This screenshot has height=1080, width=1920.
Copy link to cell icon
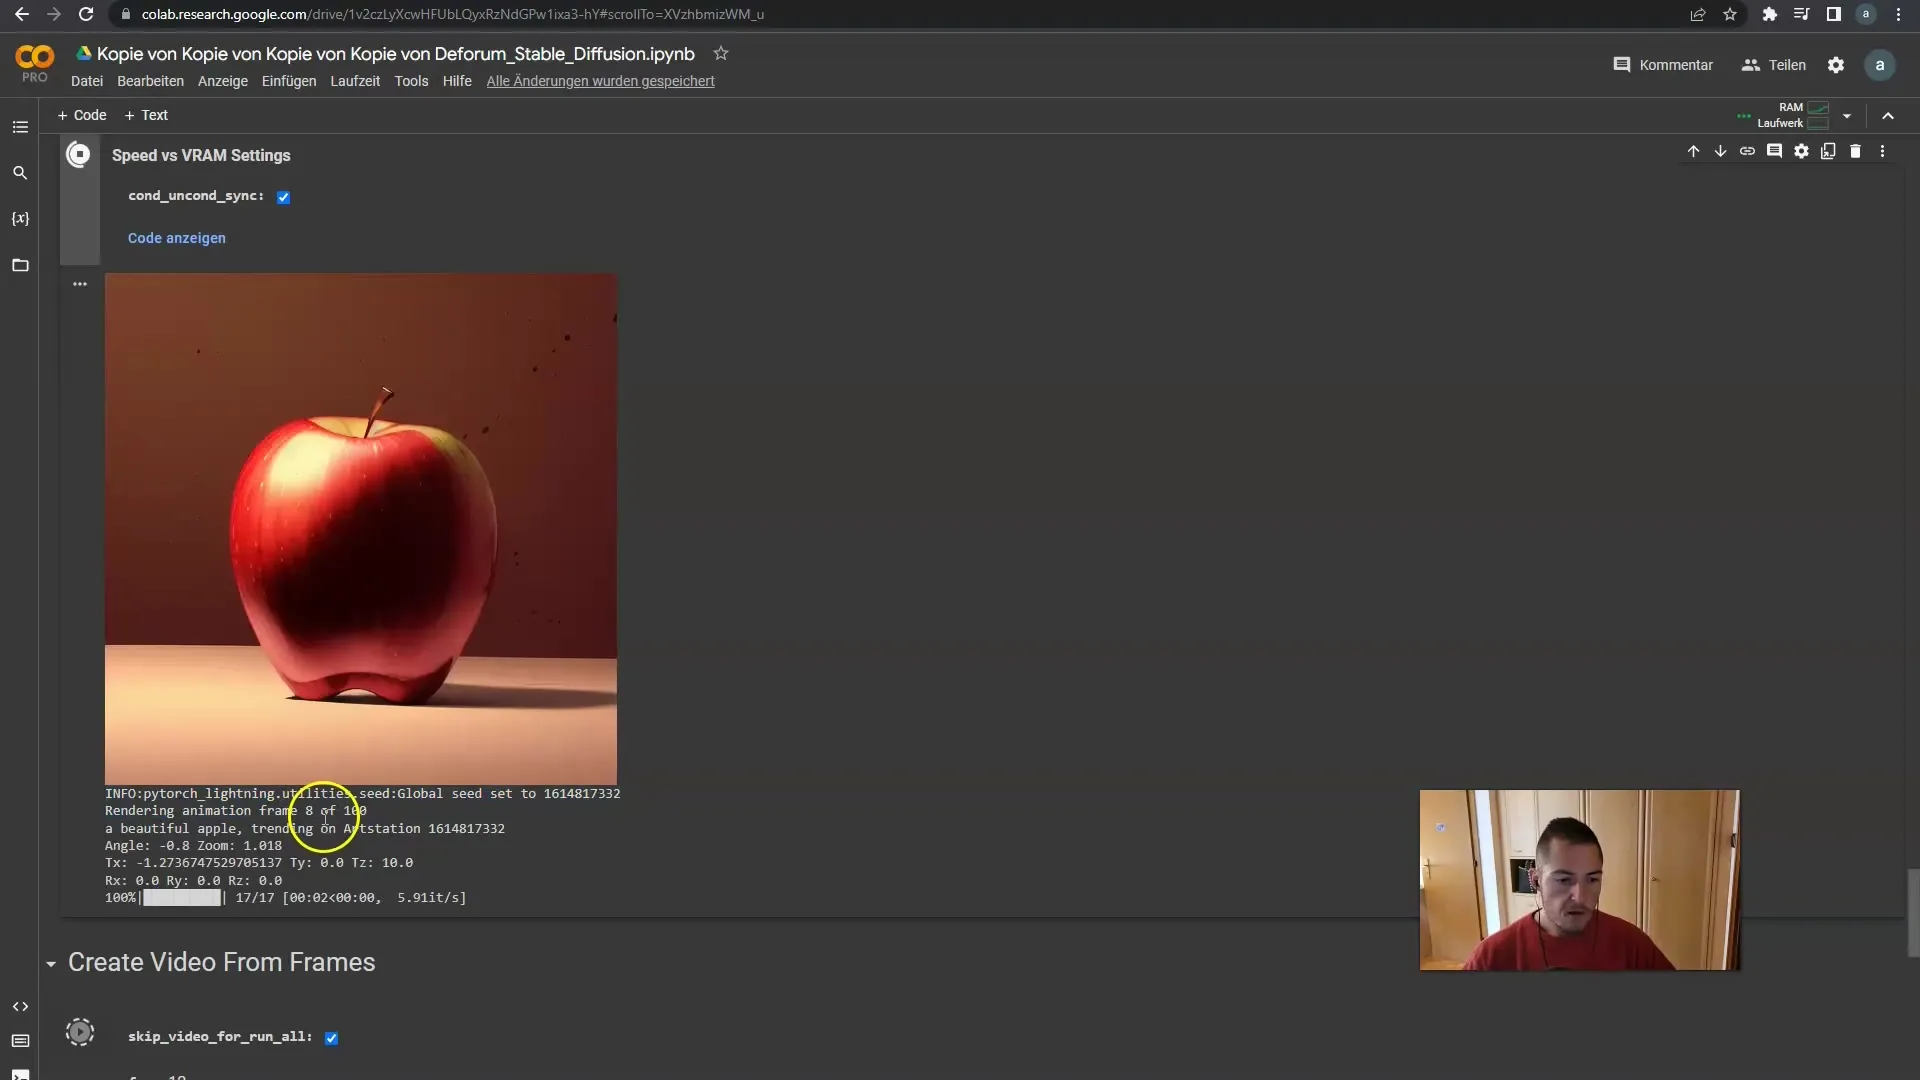1747,151
